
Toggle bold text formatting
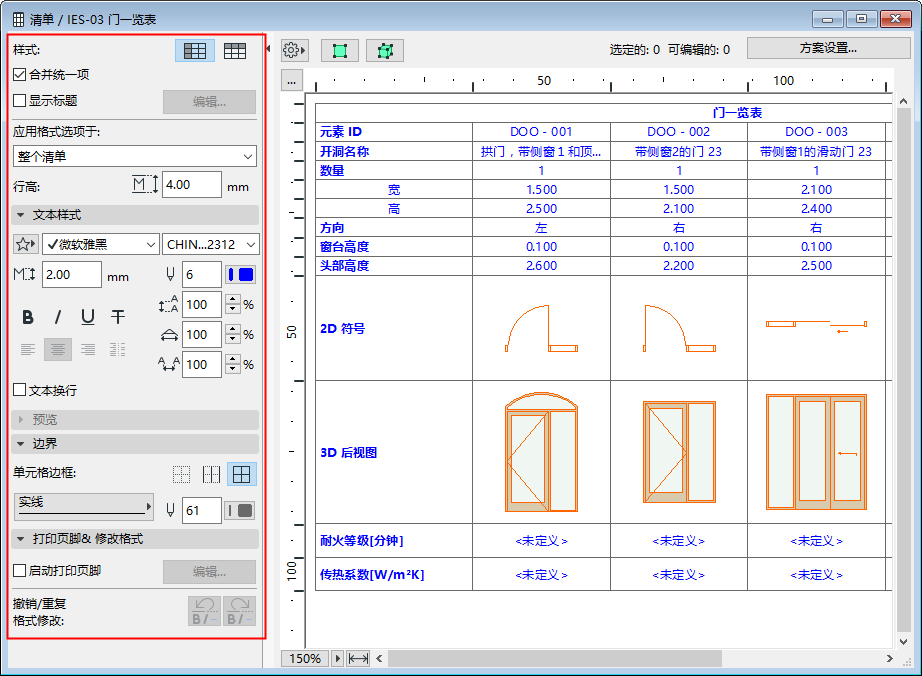tap(28, 317)
